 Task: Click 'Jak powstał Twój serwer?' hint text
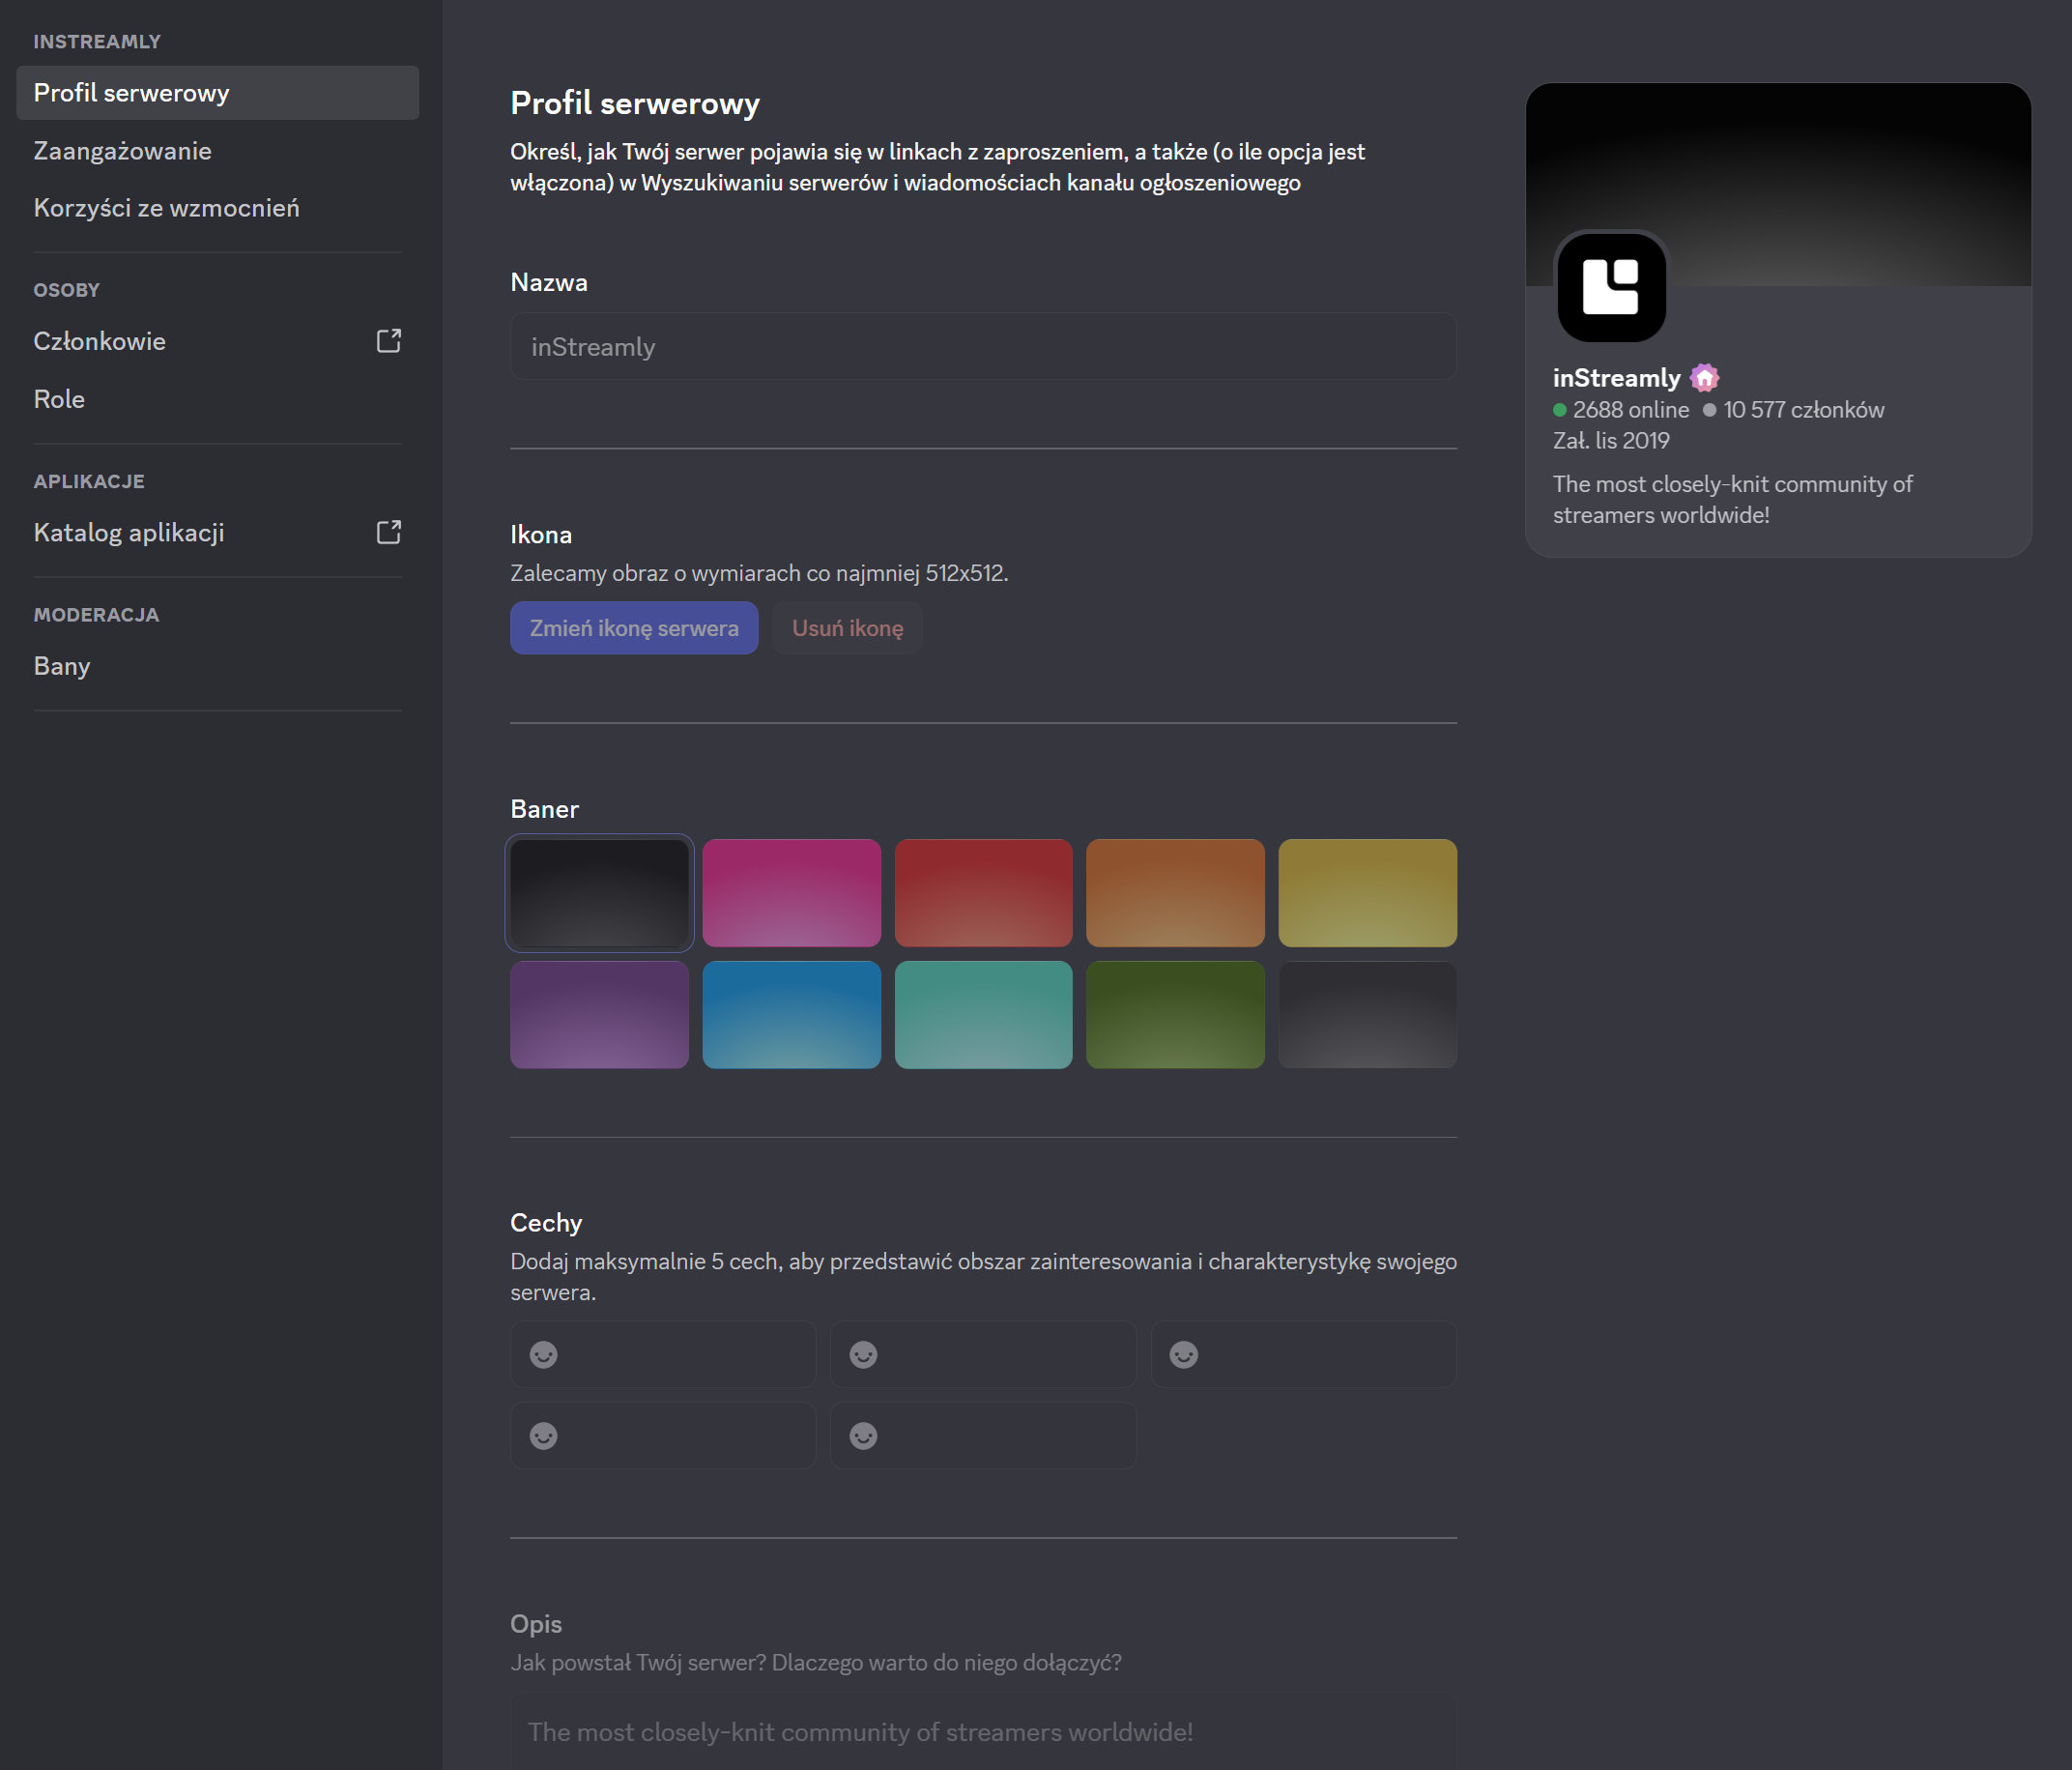click(x=816, y=1662)
